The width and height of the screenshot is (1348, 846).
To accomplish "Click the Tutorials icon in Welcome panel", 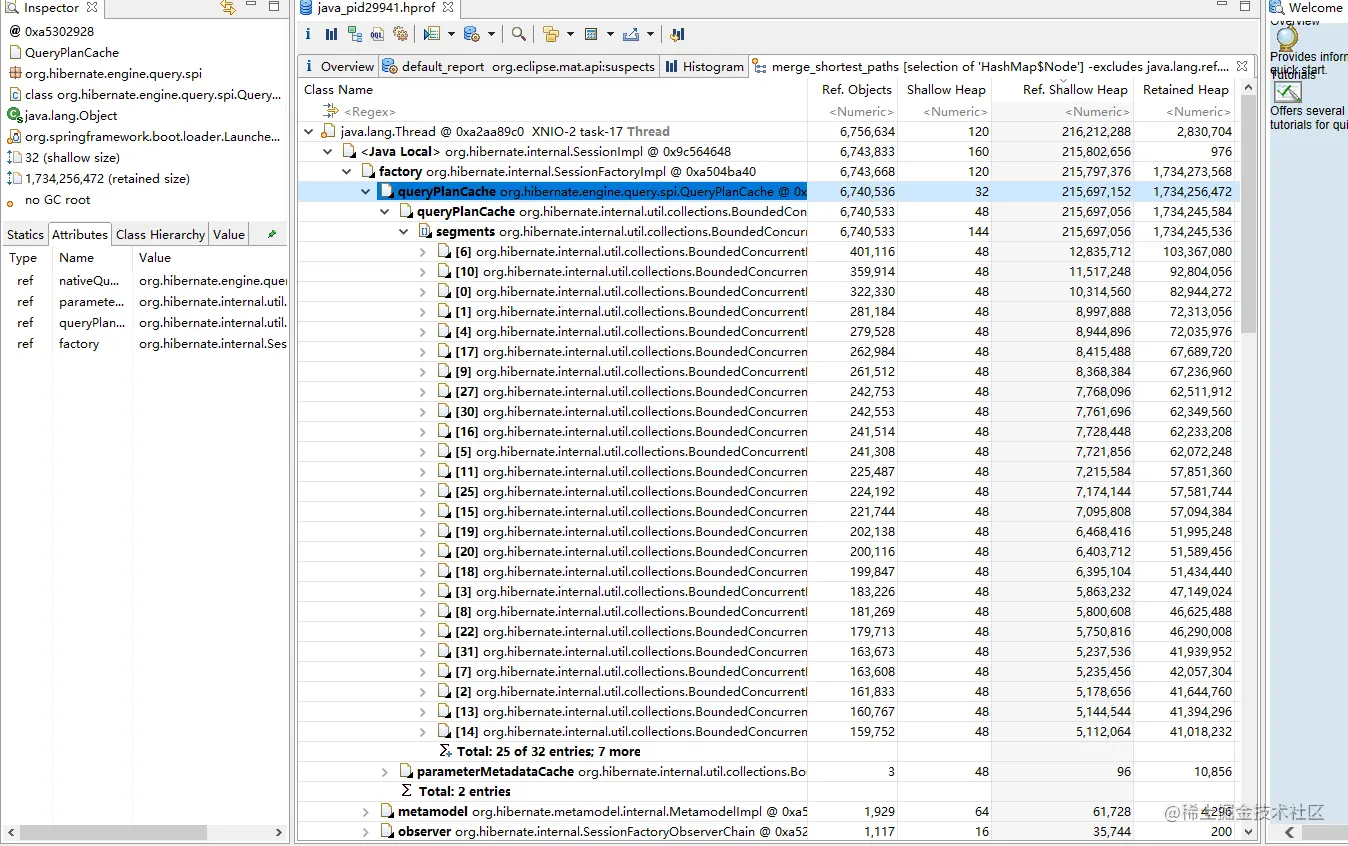I will (x=1287, y=92).
